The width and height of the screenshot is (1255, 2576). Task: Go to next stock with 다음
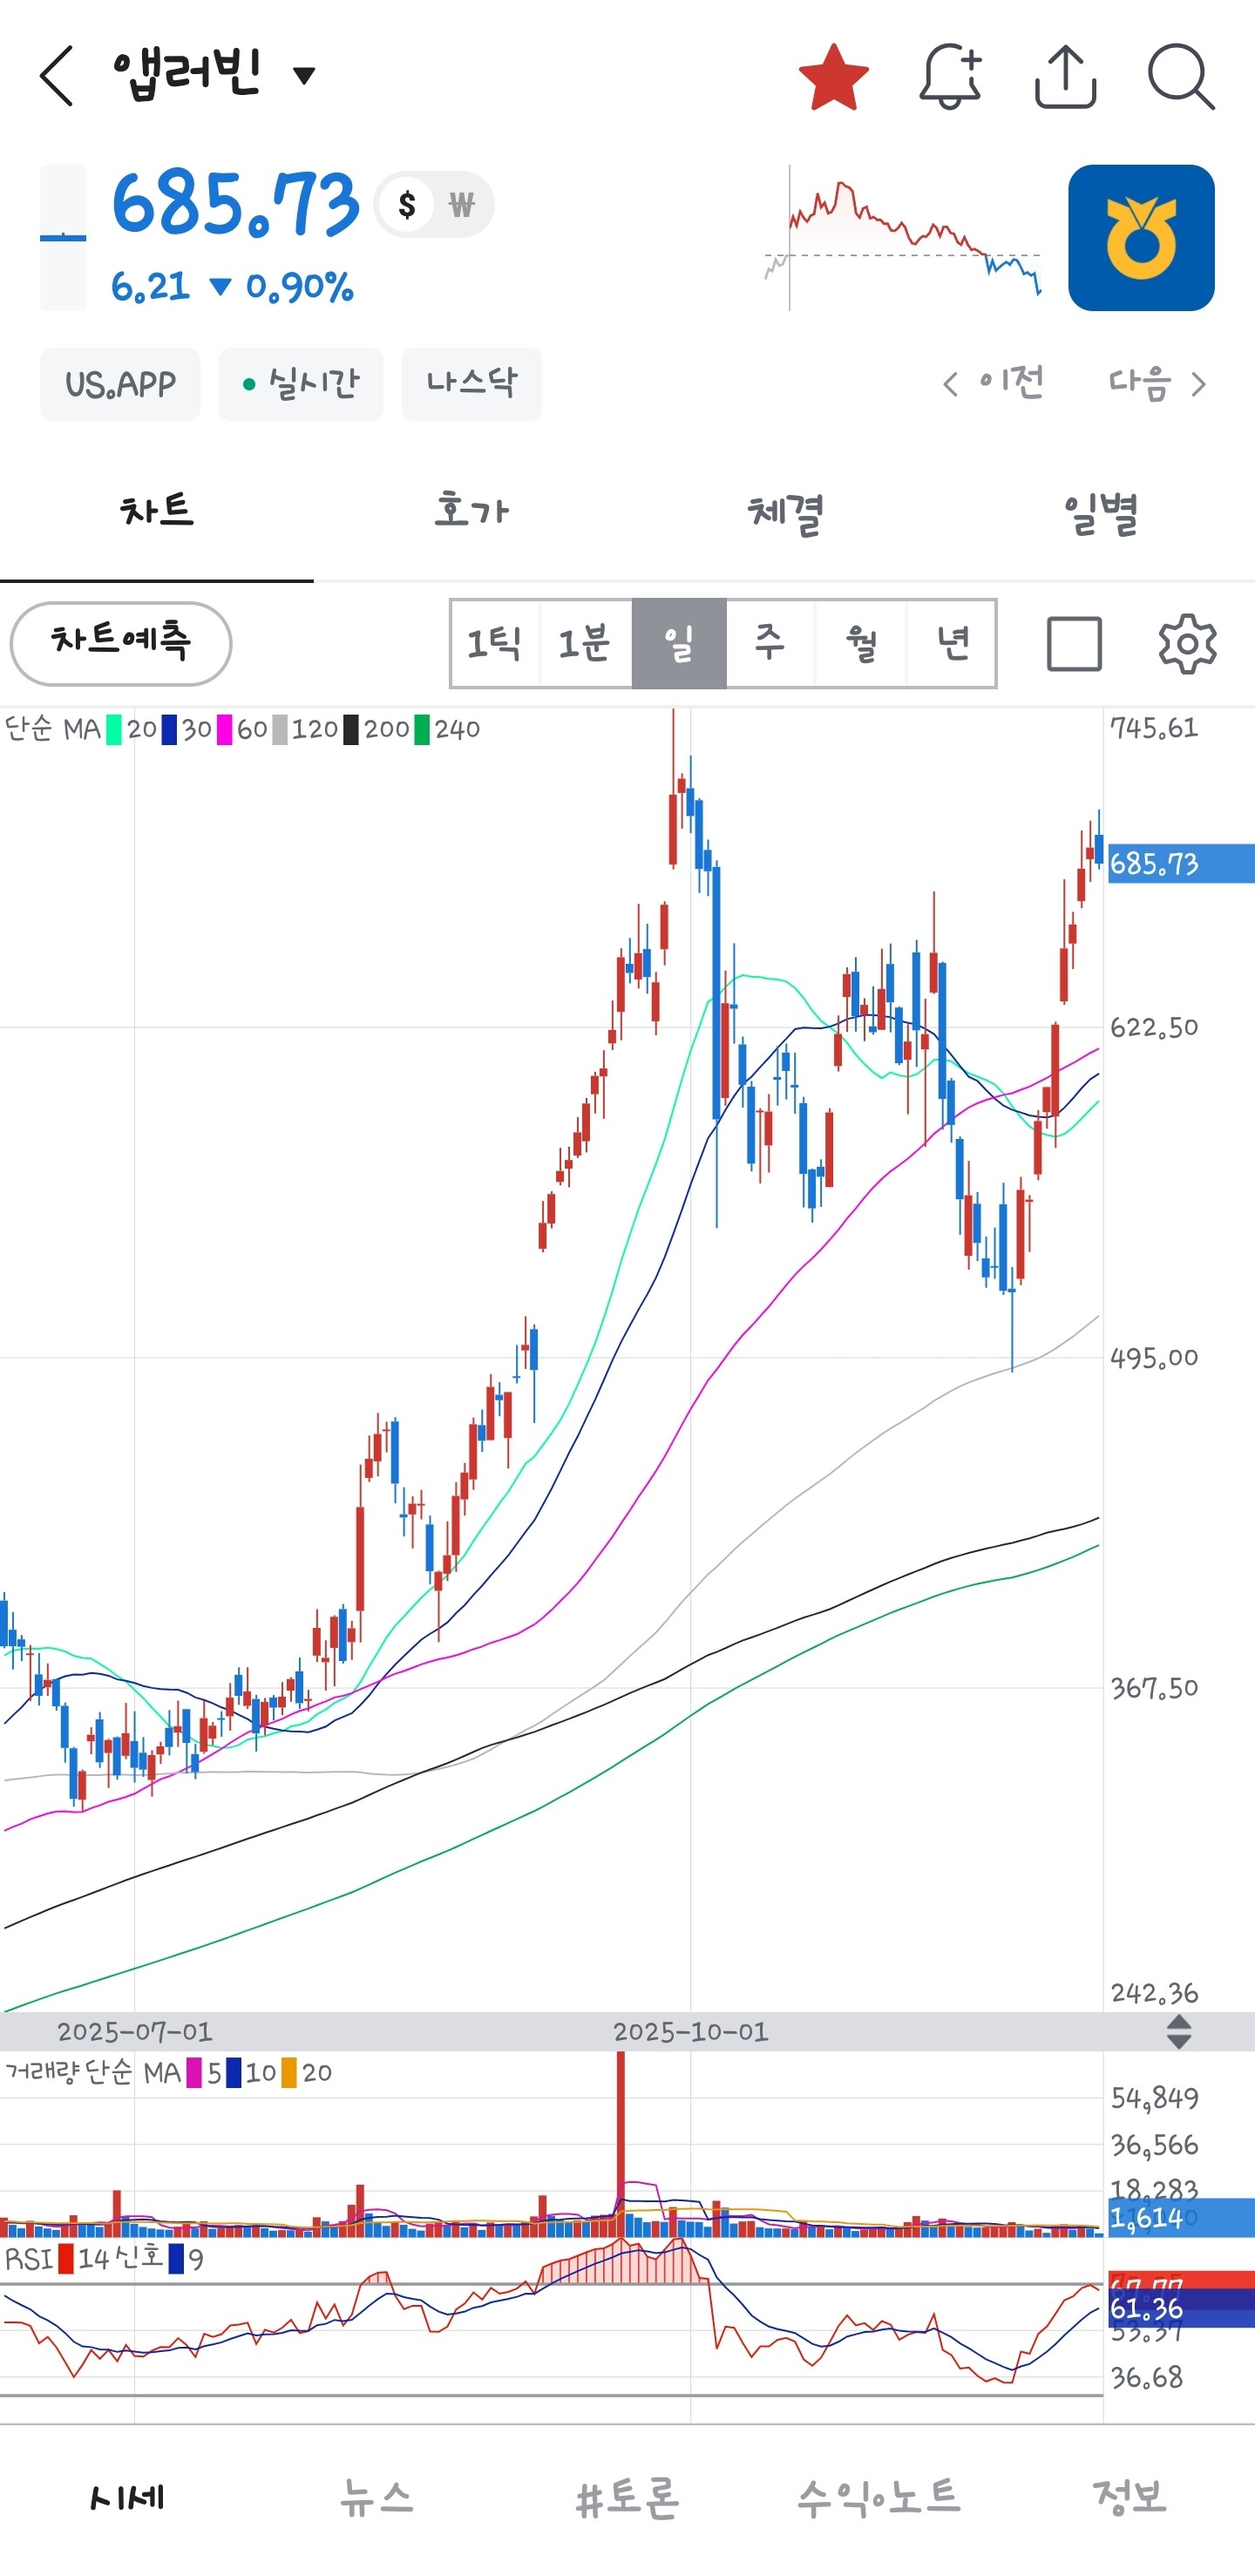tap(1157, 383)
